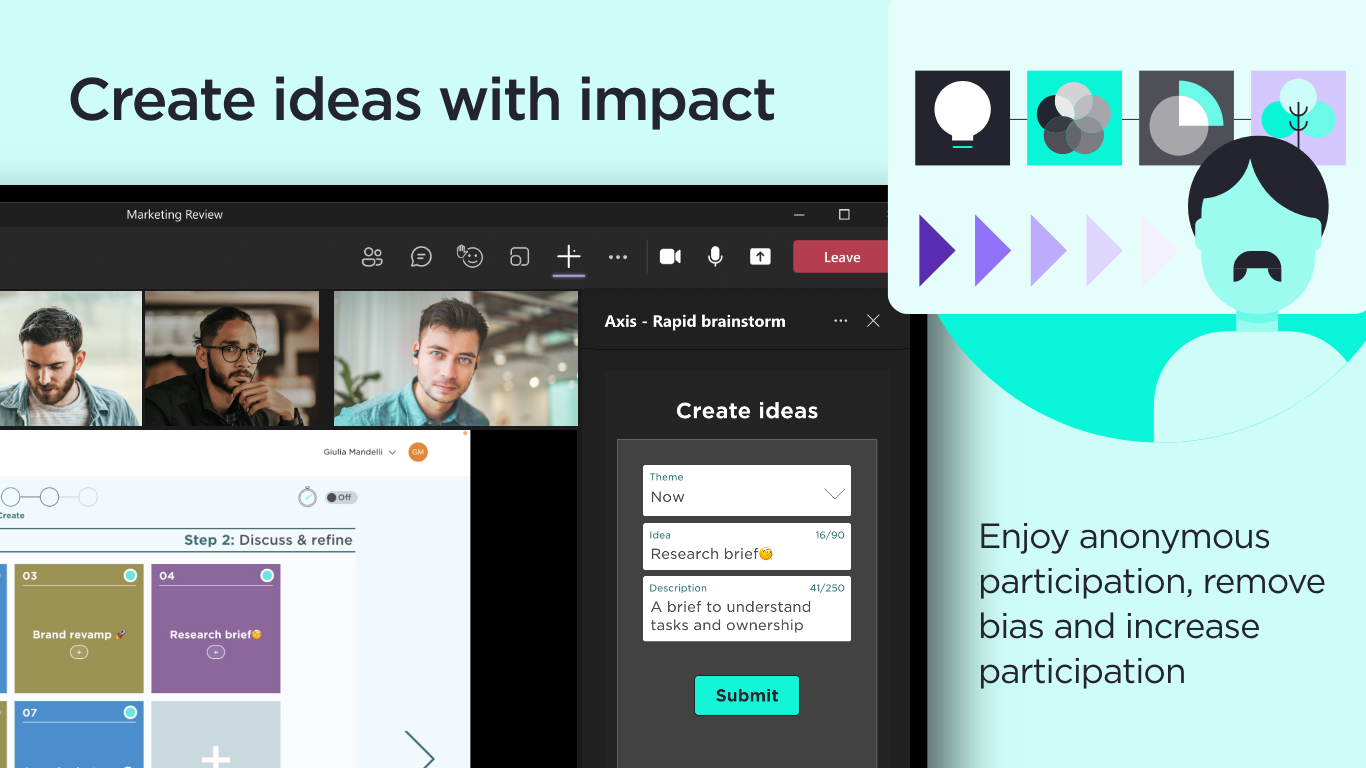Expand the Theme dropdown showing Now
This screenshot has width=1366, height=768.
pyautogui.click(x=747, y=490)
